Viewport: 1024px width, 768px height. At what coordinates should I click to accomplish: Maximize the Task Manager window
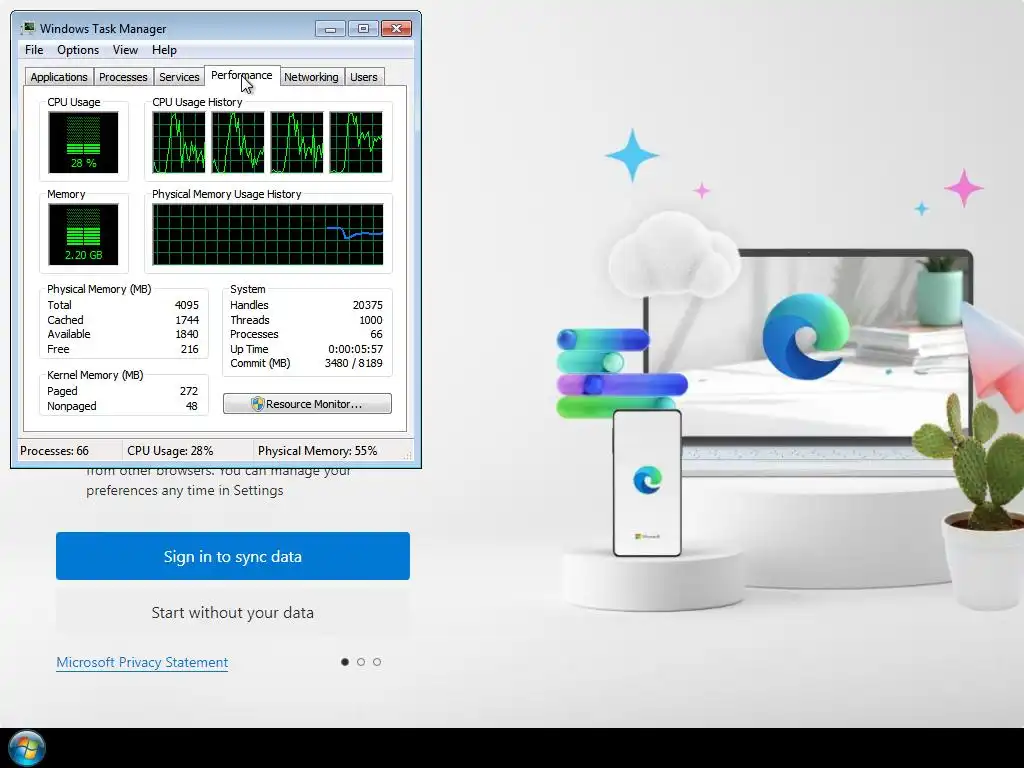tap(363, 29)
